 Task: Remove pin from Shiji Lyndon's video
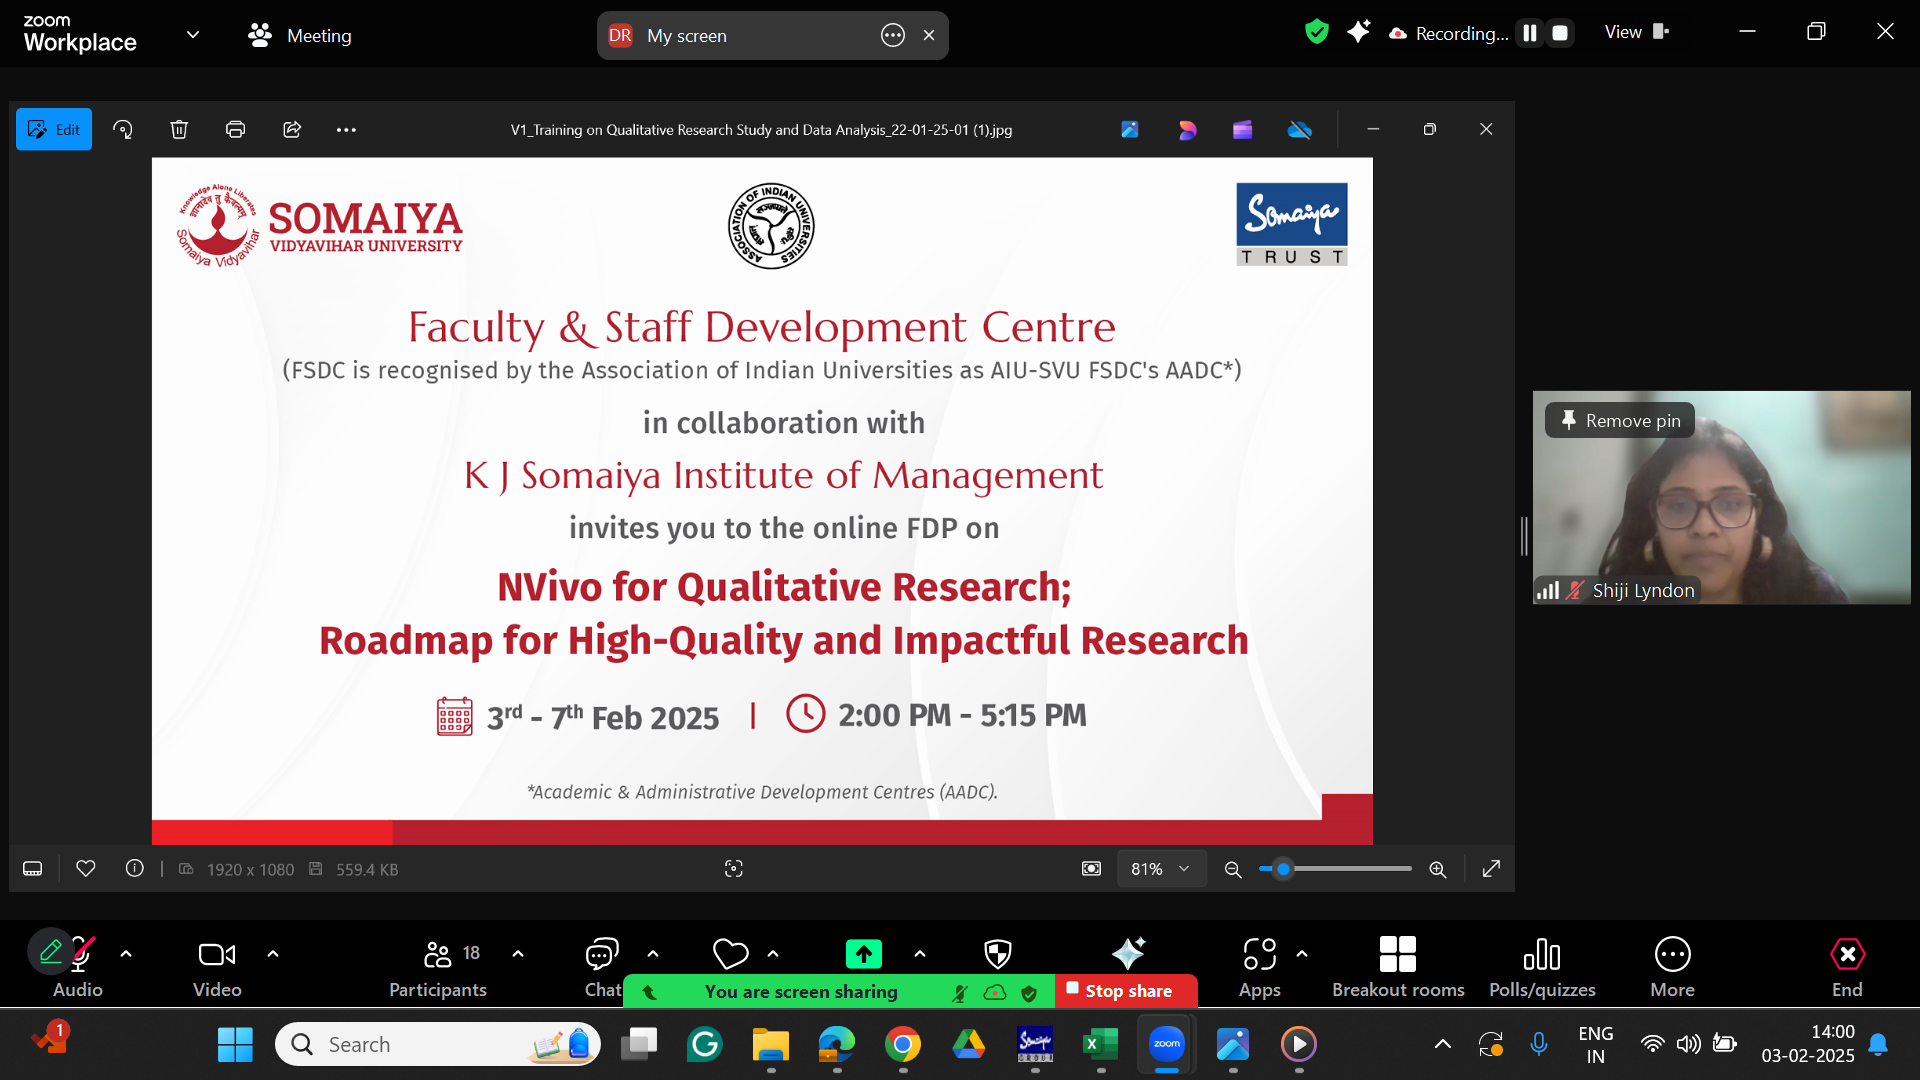[1619, 420]
